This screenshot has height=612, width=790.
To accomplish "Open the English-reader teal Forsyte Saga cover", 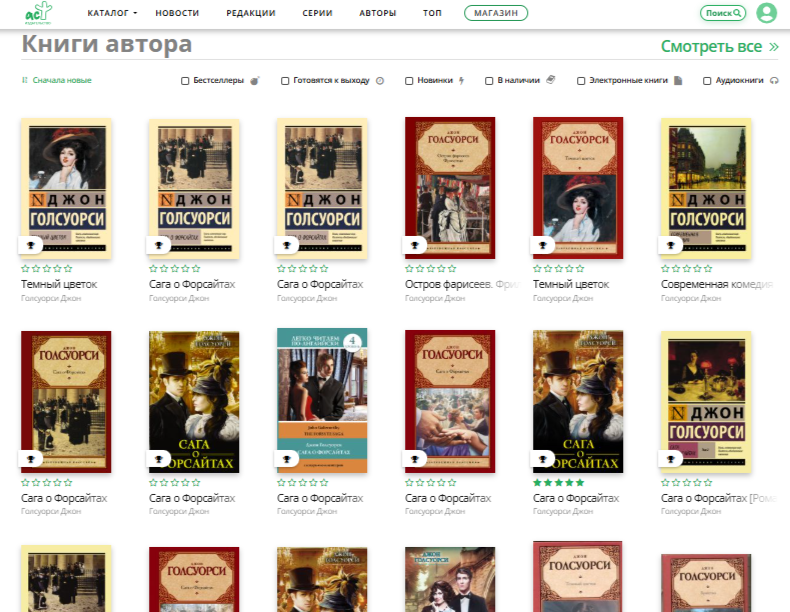I will (322, 400).
